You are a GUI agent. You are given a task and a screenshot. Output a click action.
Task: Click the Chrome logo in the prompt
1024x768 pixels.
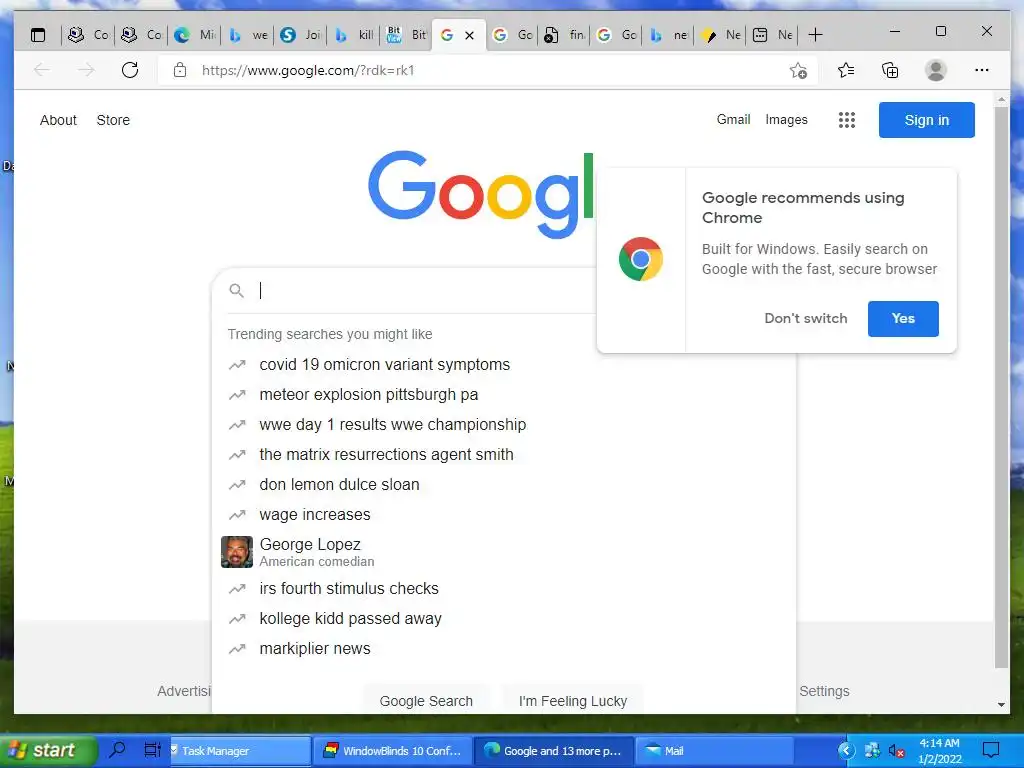641,259
